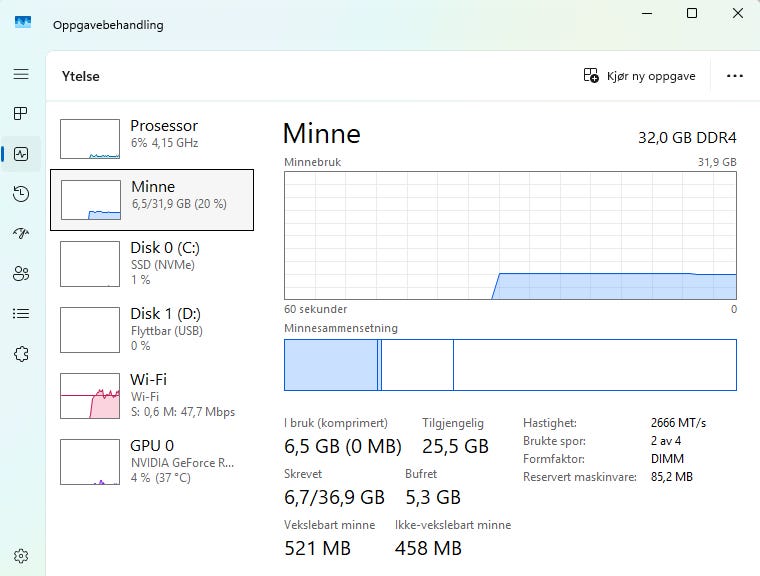Viewport: 760px width, 576px height.
Task: Click the Ytelse page heading
Action: point(80,76)
